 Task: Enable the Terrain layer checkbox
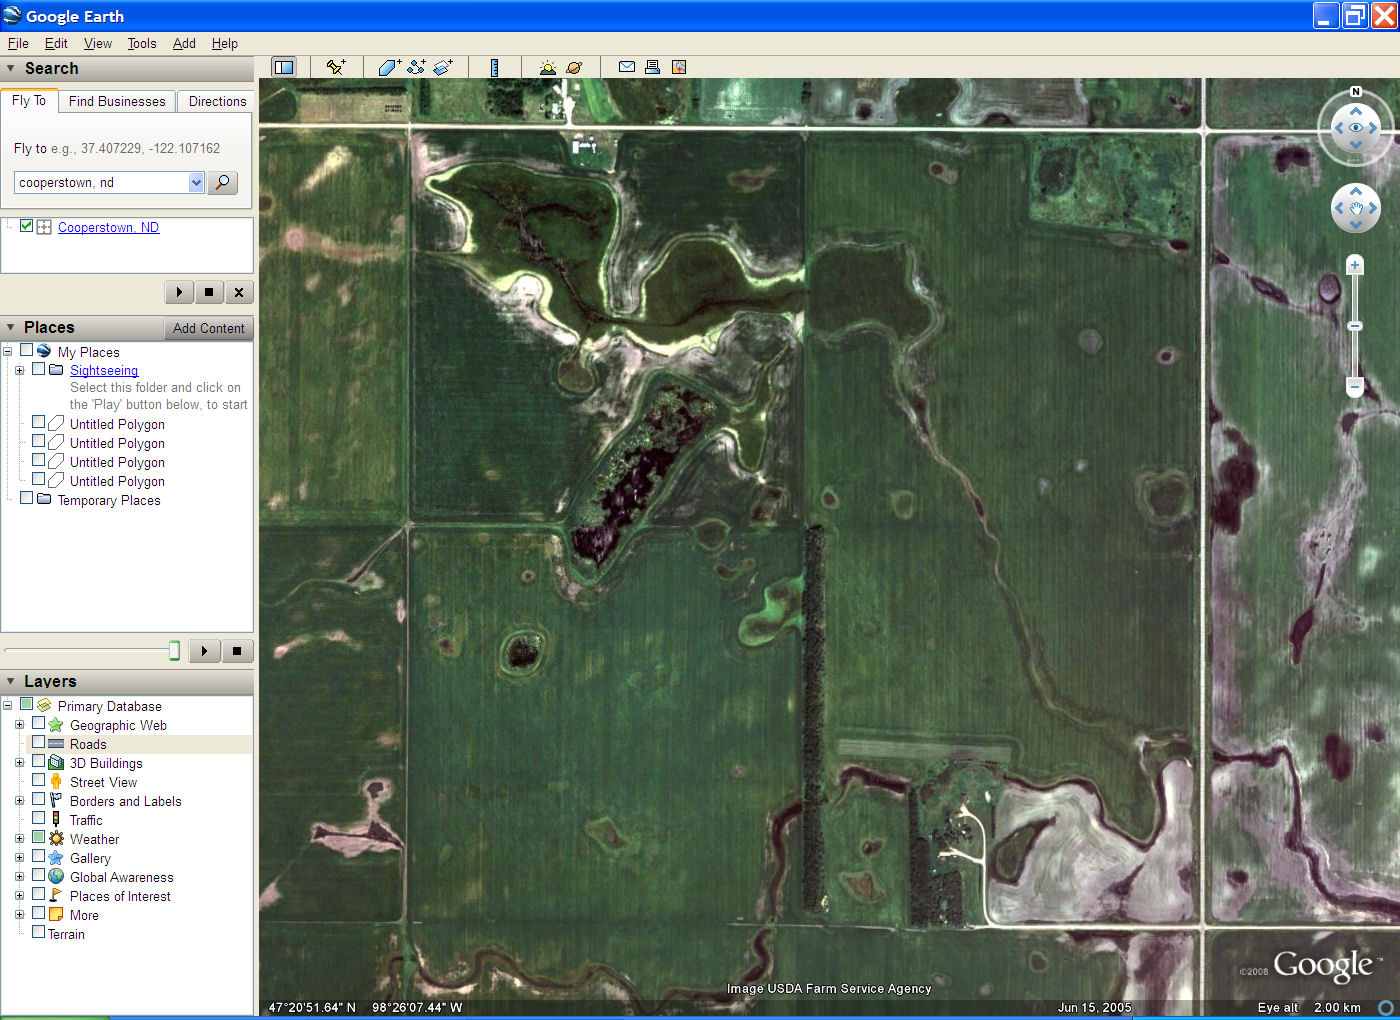(38, 932)
